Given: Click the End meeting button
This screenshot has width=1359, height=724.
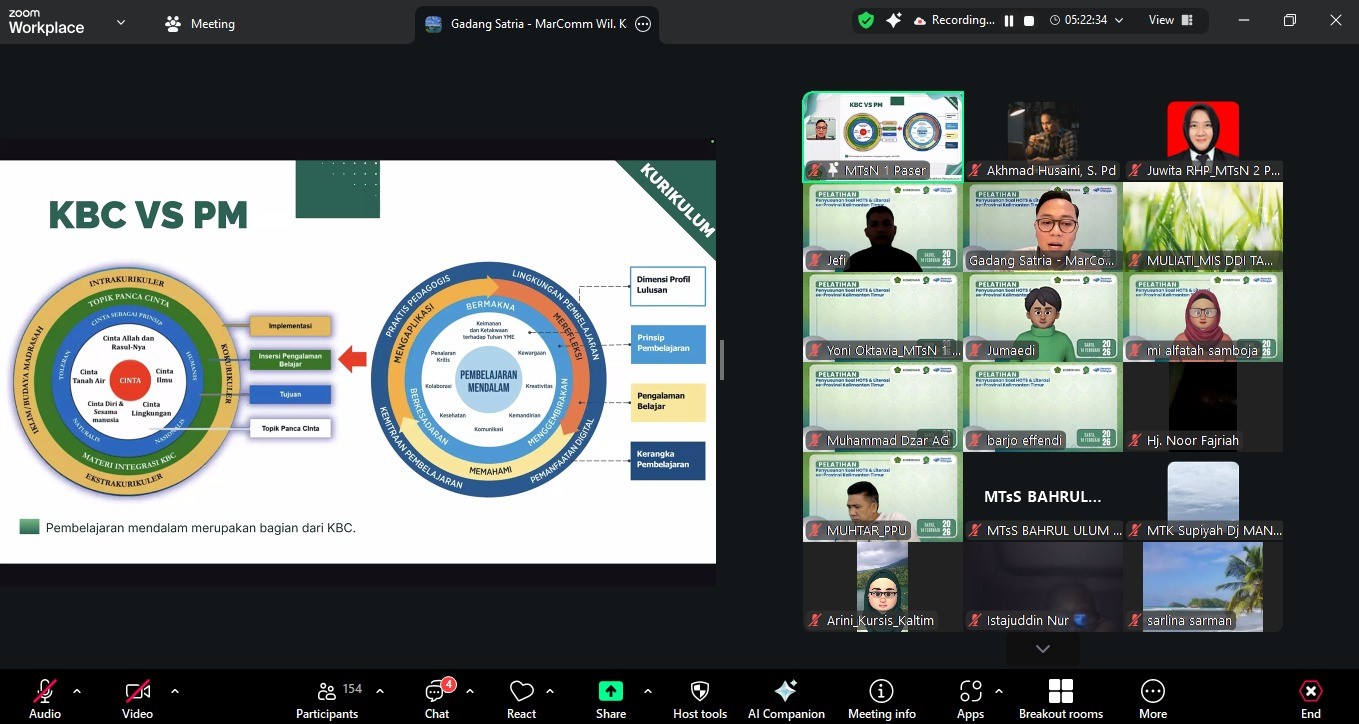Looking at the screenshot, I should [1310, 698].
